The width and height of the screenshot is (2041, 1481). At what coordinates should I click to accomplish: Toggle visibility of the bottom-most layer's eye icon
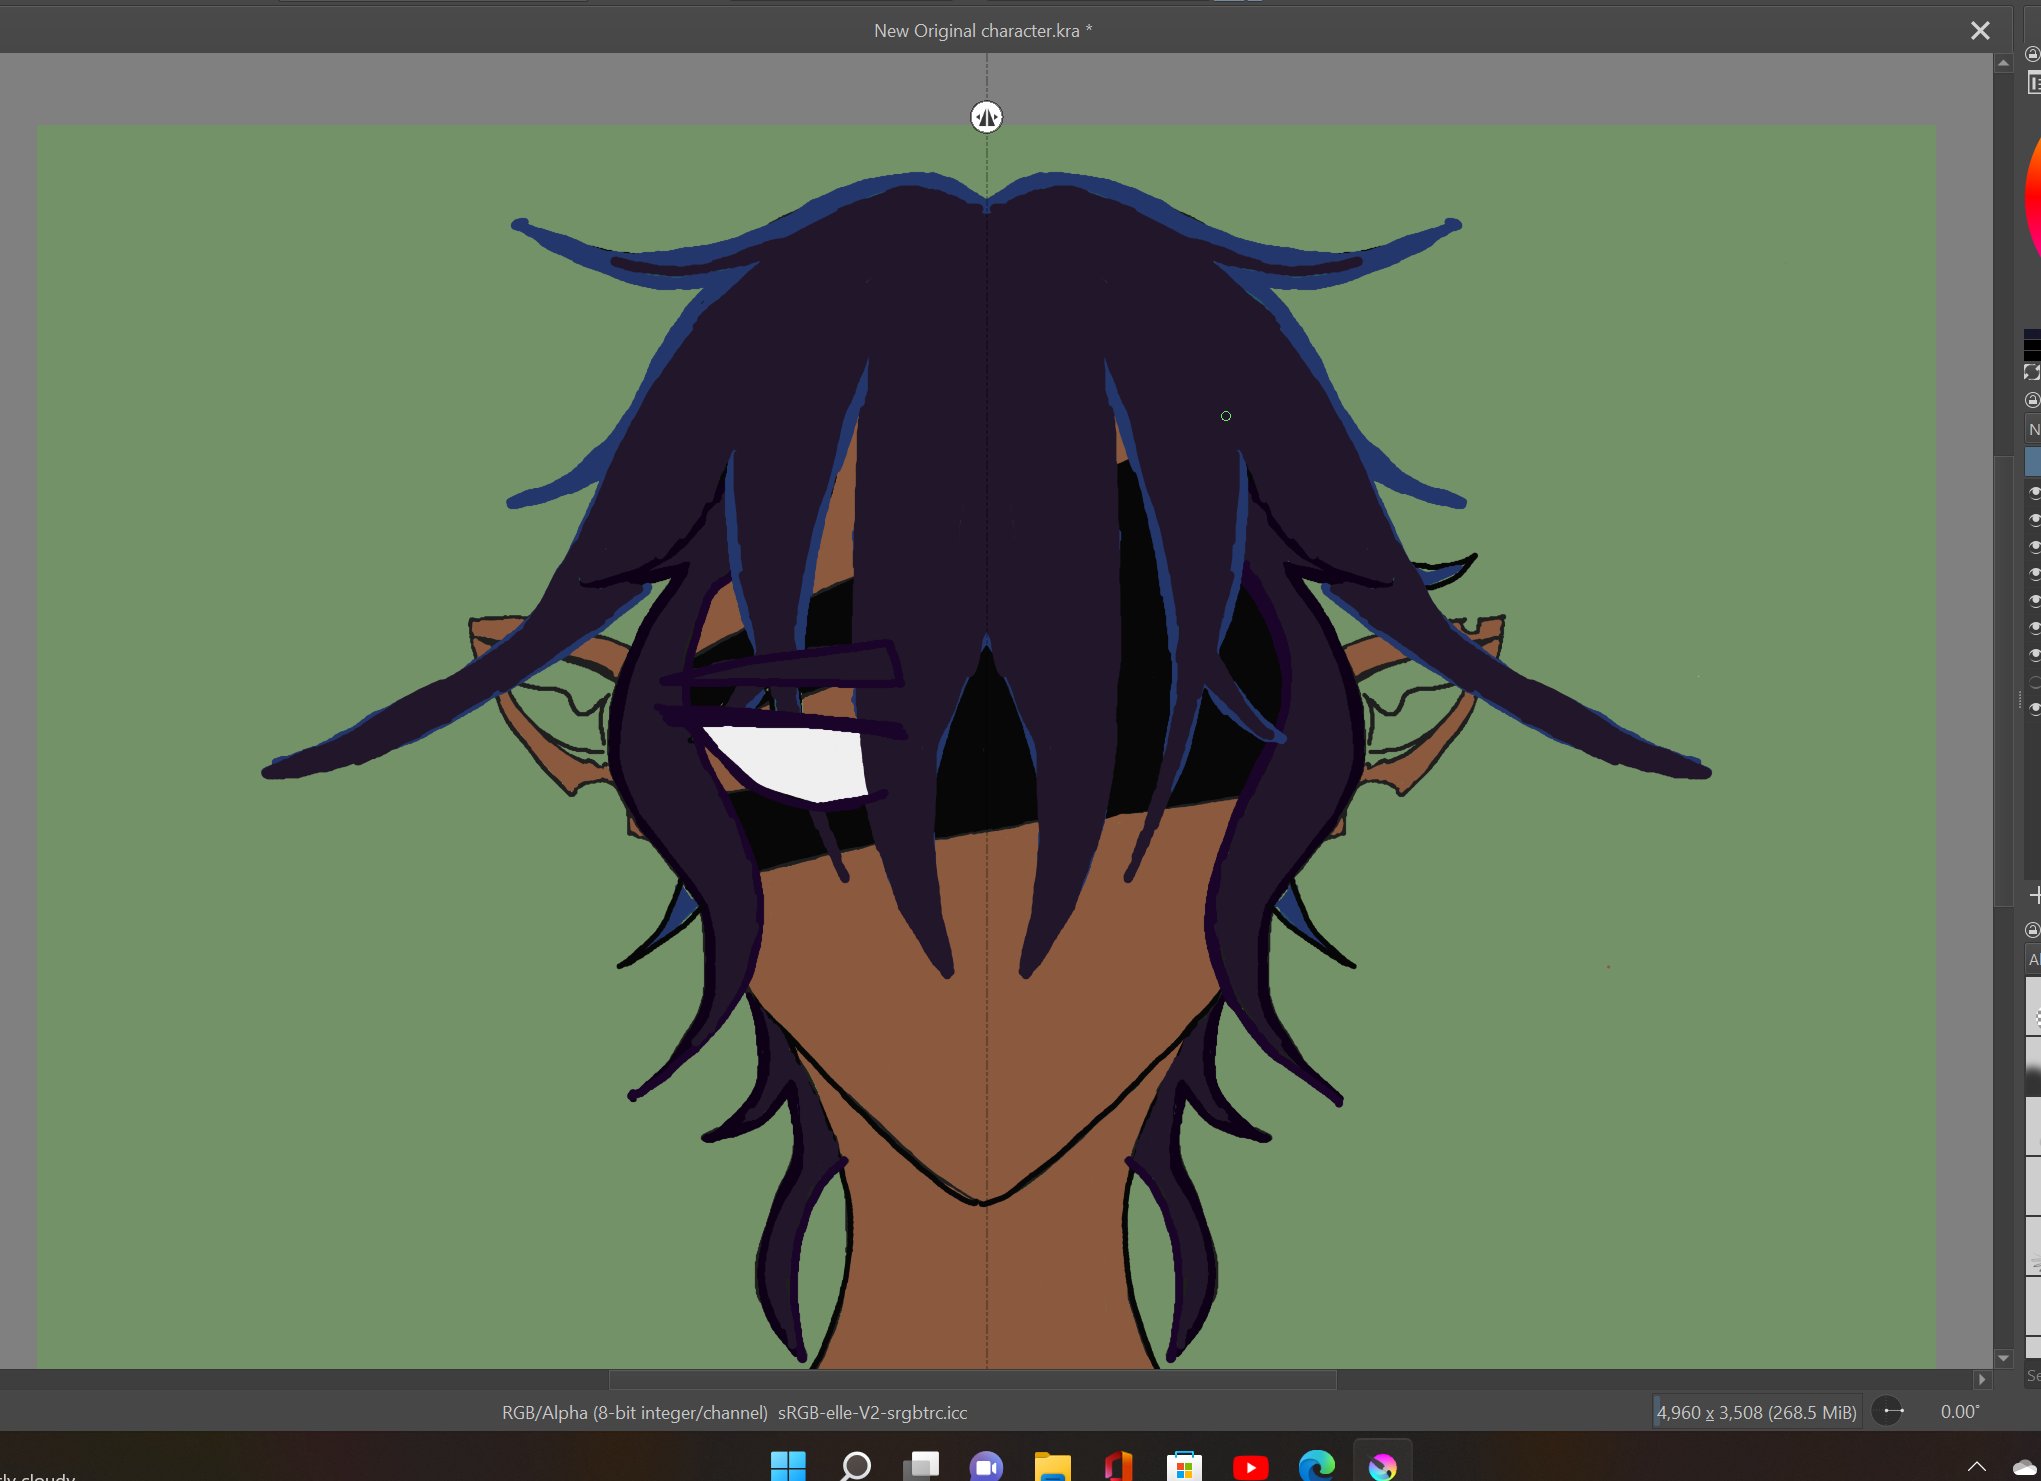[x=2034, y=708]
